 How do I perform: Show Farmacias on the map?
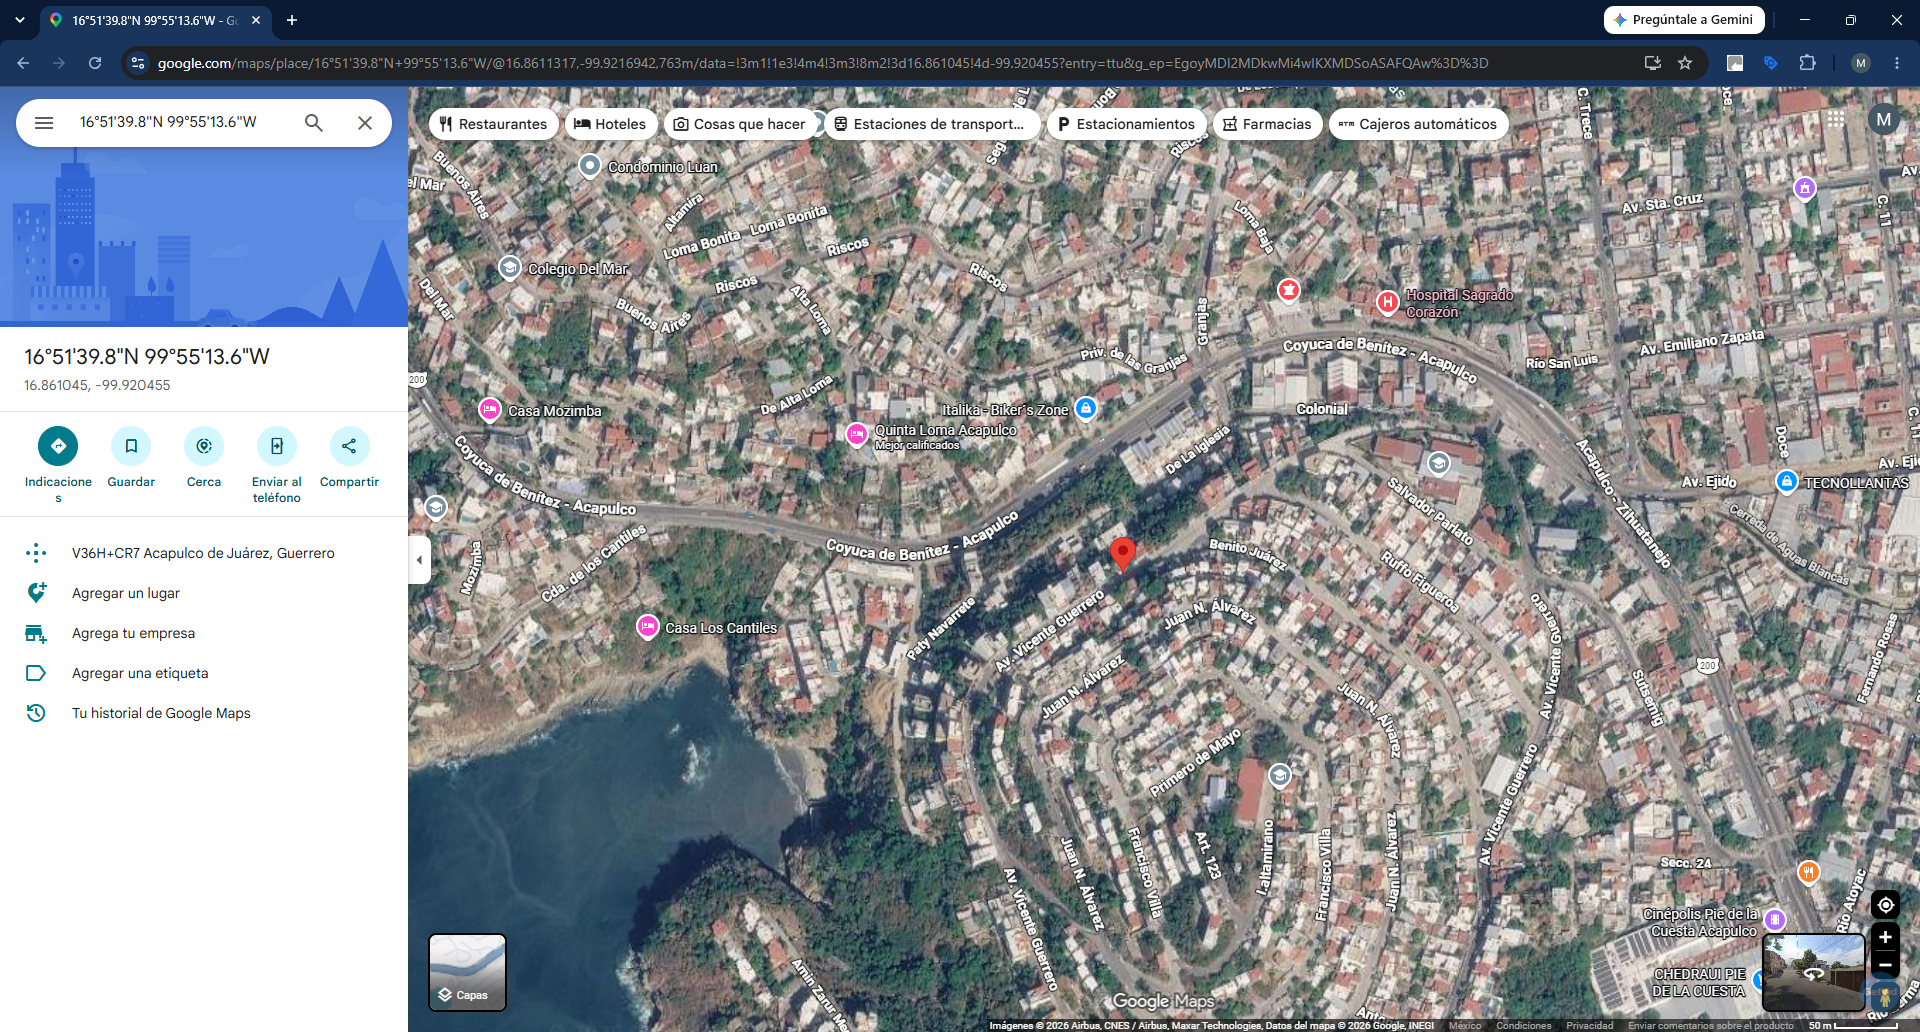click(1267, 124)
